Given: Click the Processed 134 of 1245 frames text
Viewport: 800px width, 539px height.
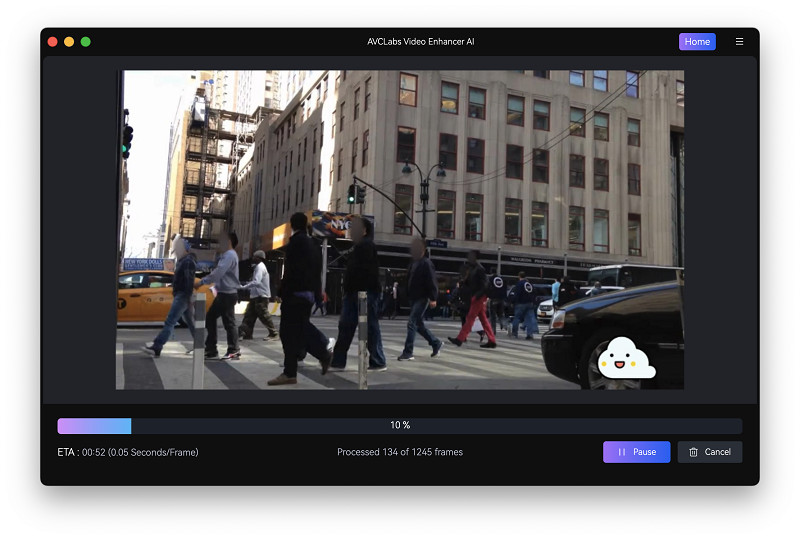Looking at the screenshot, I should 400,452.
